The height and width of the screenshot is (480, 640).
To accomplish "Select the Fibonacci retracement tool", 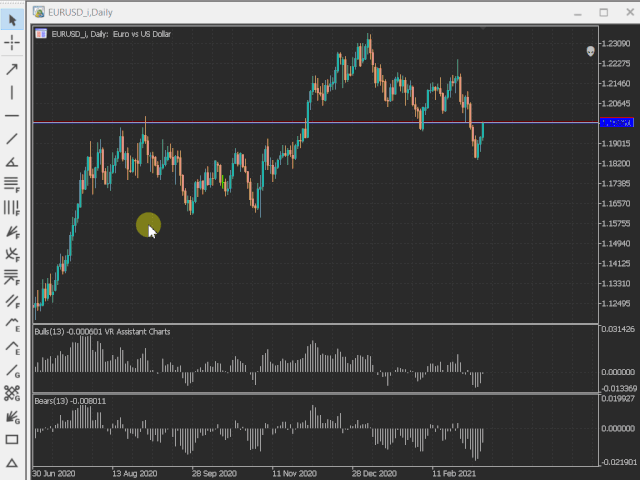I will coord(12,185).
